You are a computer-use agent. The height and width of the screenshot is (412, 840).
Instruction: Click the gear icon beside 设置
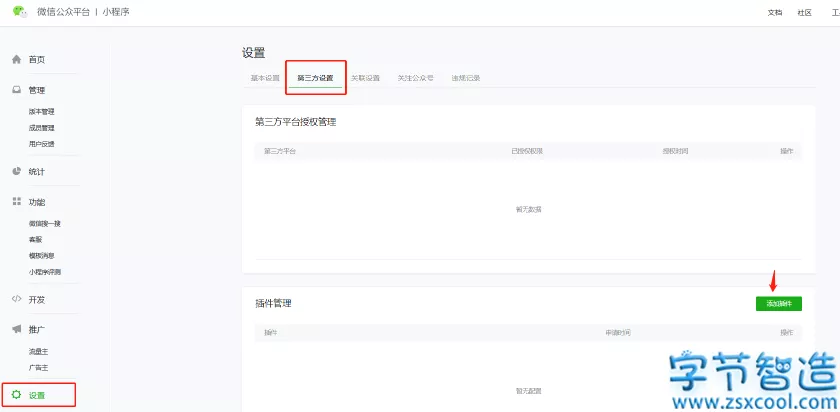click(17, 395)
